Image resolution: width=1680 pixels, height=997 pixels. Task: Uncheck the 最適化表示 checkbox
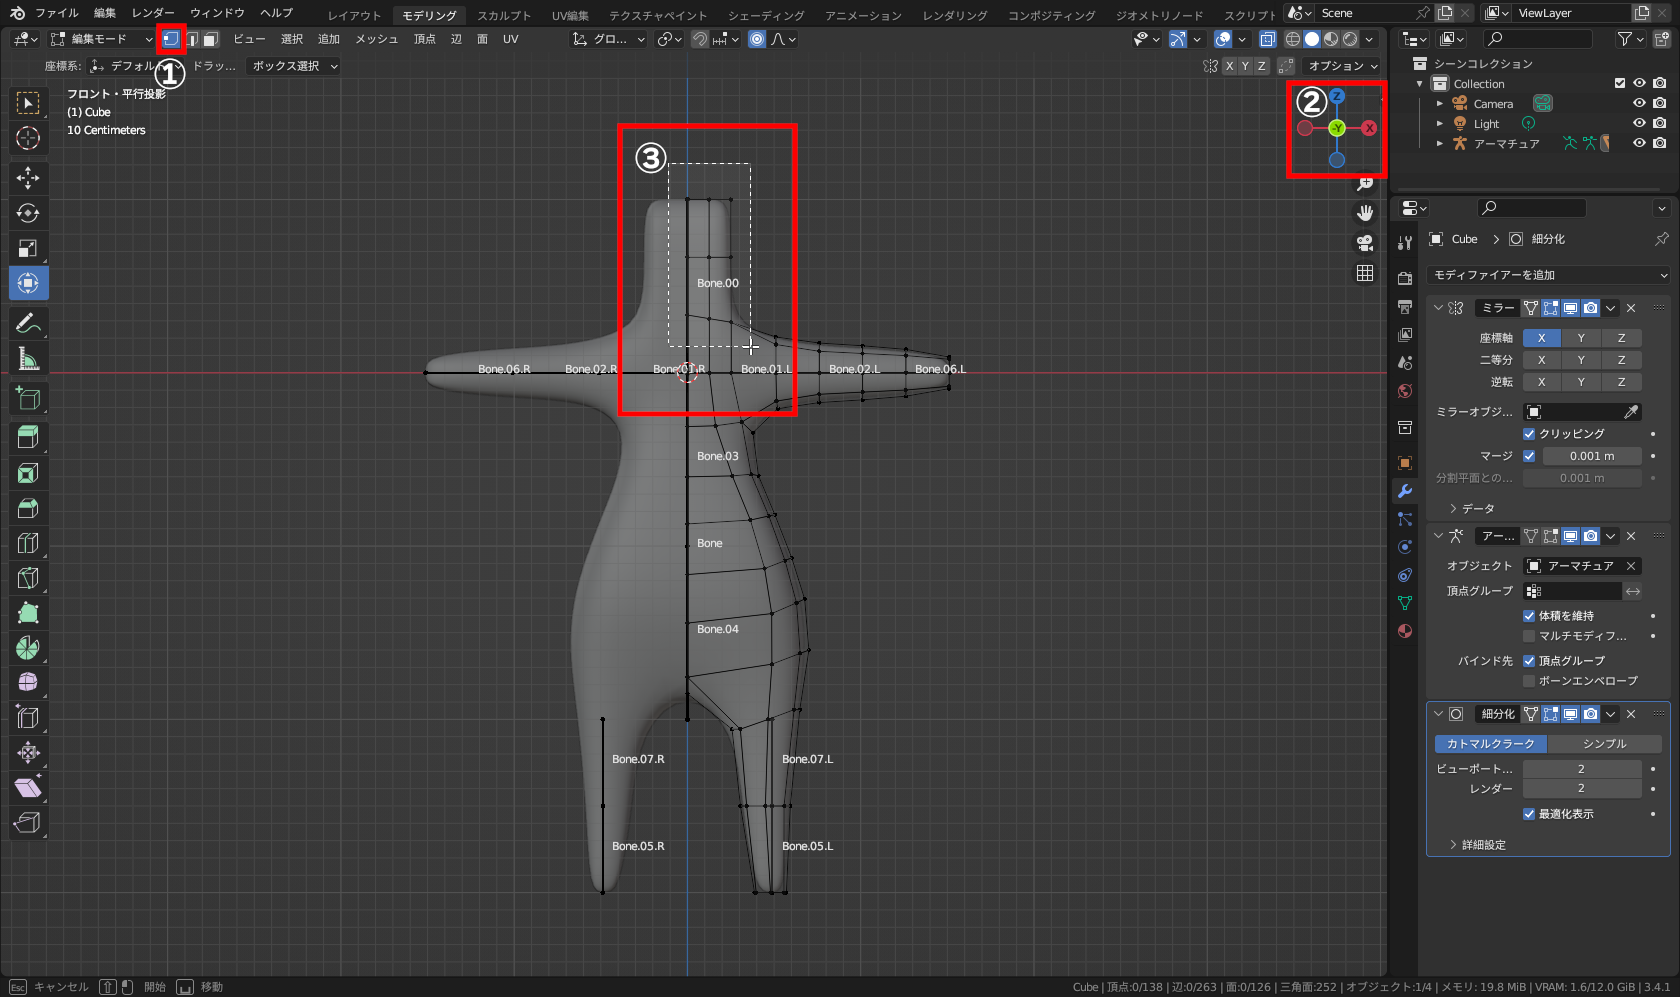(x=1529, y=814)
